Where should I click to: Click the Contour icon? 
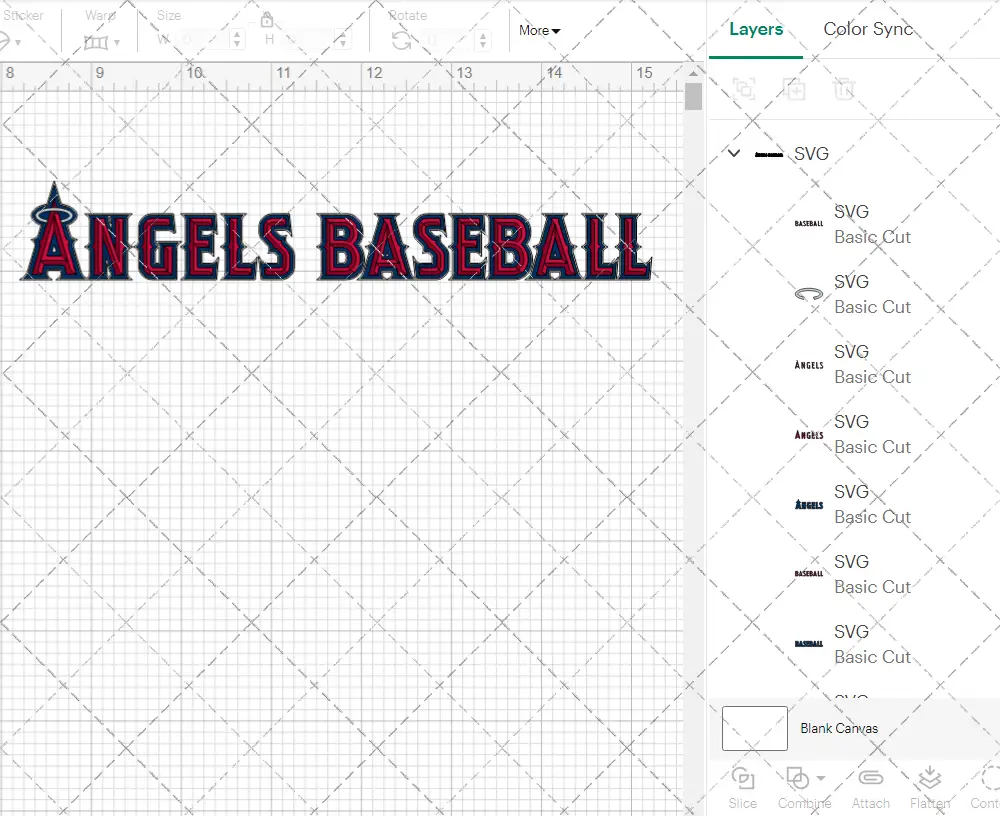pos(988,778)
